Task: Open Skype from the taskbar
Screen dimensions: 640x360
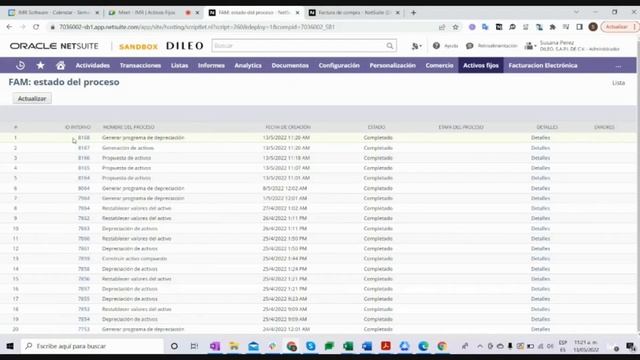Action: (311, 346)
